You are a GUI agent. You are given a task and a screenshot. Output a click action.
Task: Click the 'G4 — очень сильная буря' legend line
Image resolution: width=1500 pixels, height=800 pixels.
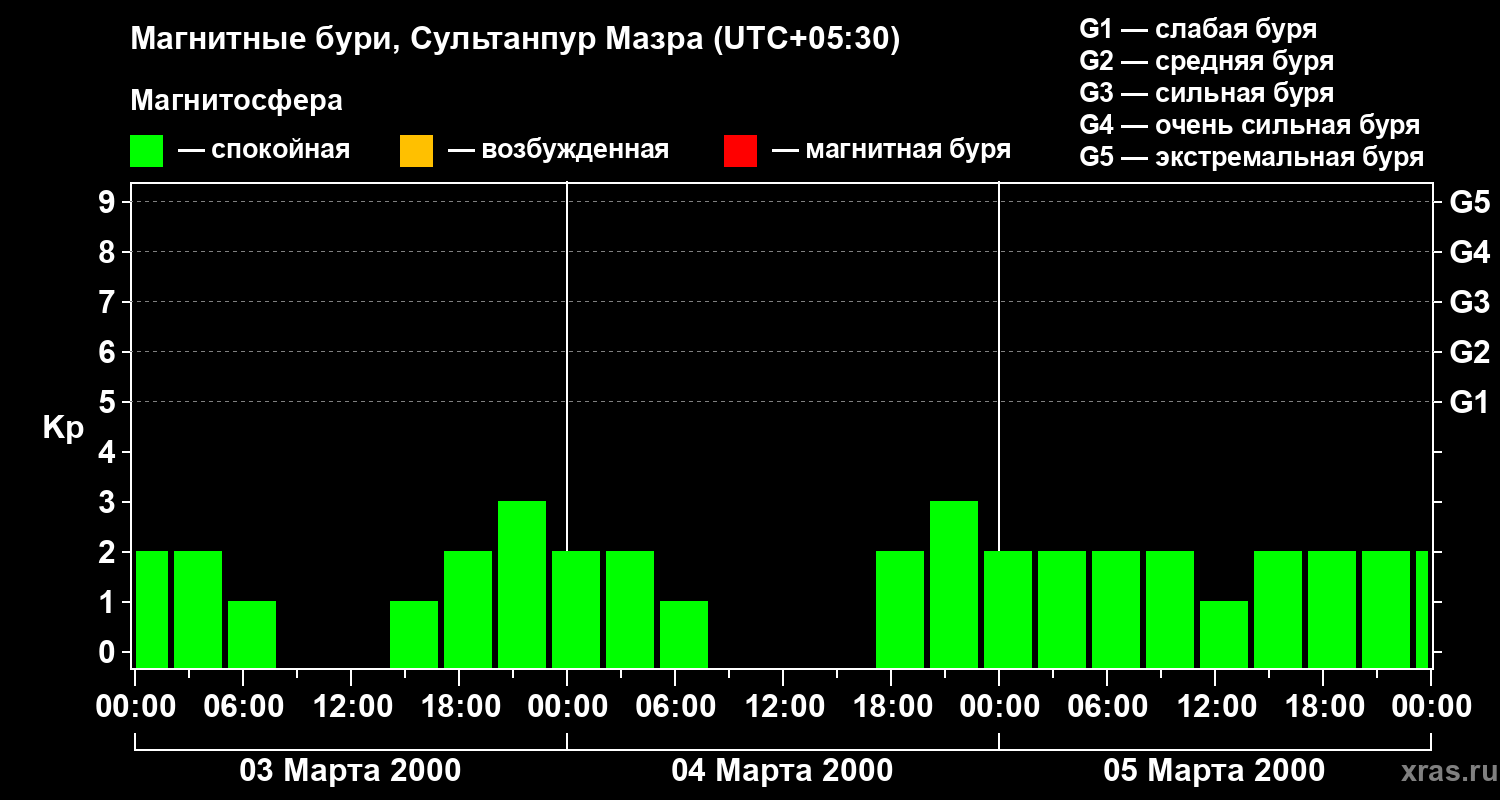(x=1250, y=125)
